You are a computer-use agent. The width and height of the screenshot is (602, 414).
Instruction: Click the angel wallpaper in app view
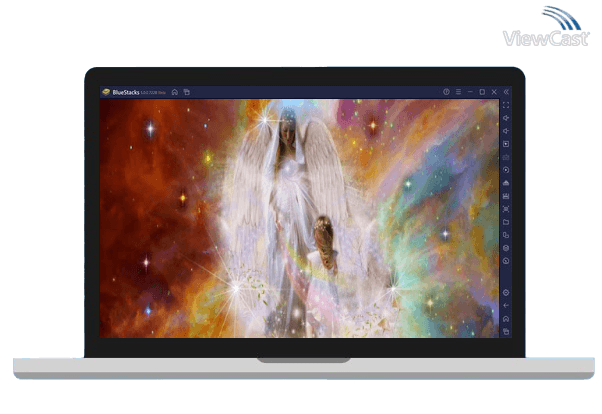click(299, 219)
